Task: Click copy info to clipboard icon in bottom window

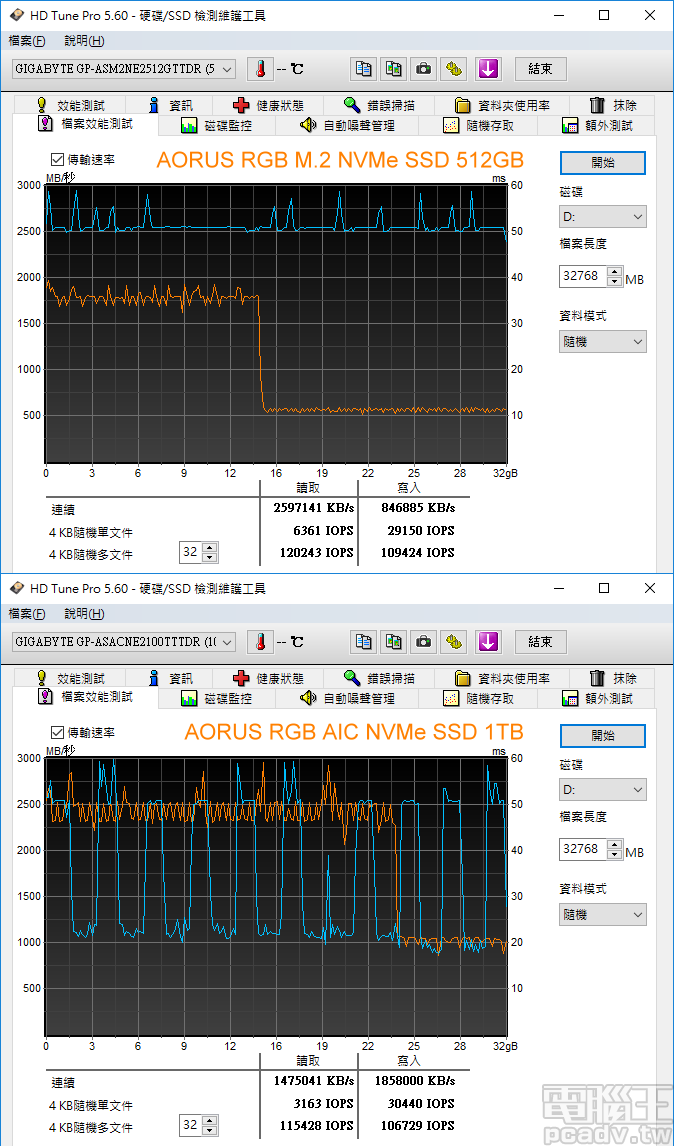Action: (363, 642)
